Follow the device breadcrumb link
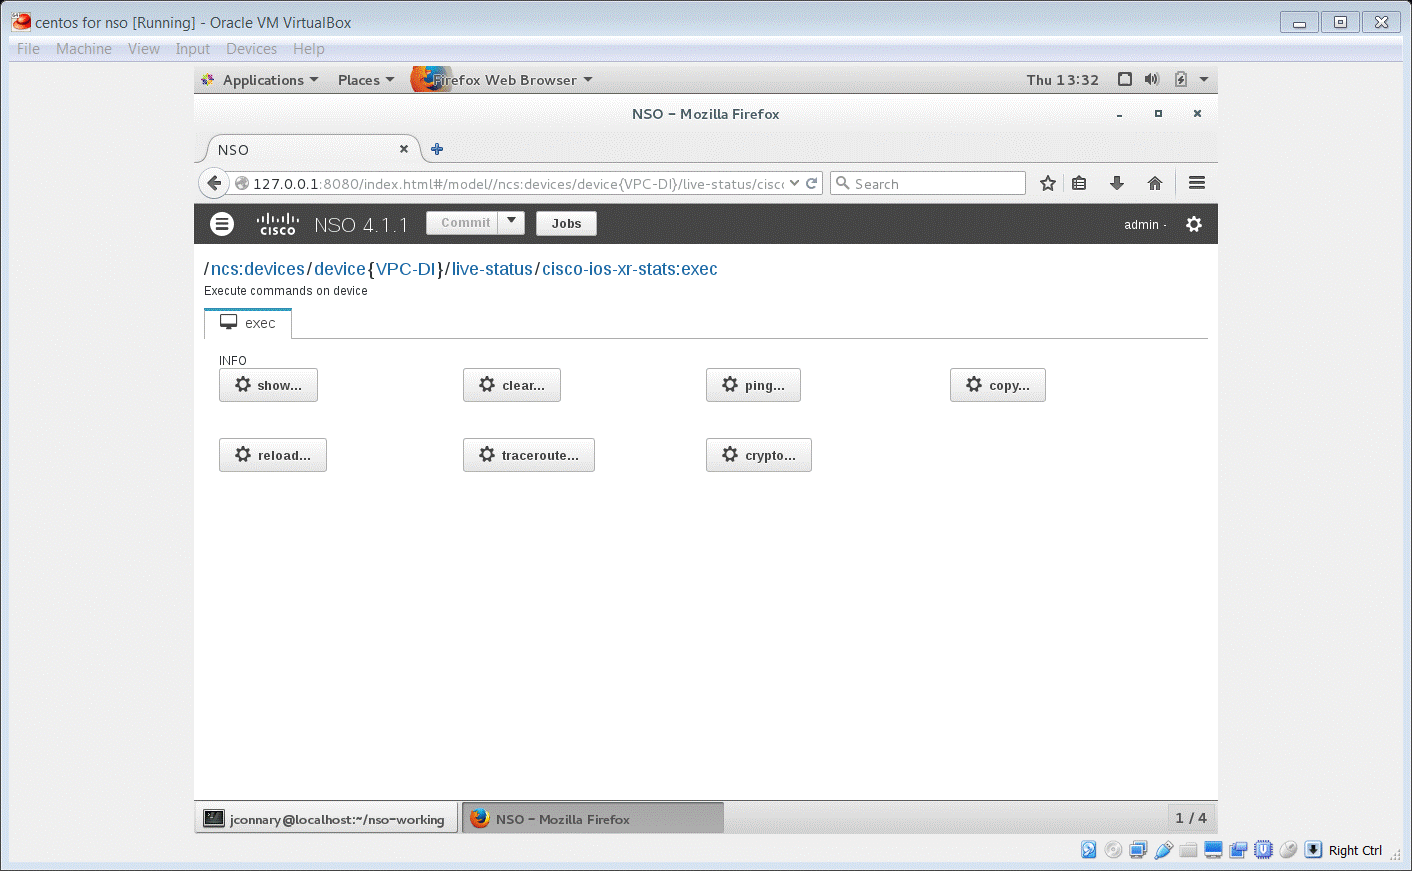Screen dimensions: 1412x871 (x=340, y=269)
